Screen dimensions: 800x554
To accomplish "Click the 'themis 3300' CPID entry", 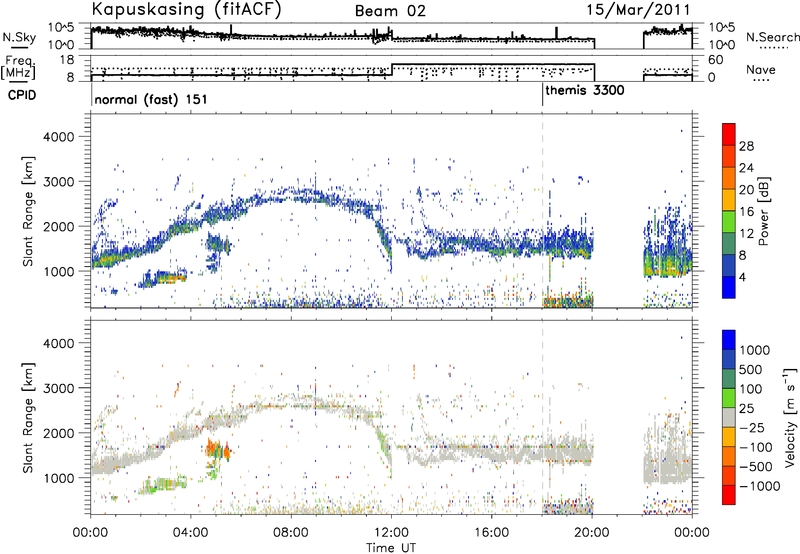I will tap(585, 91).
